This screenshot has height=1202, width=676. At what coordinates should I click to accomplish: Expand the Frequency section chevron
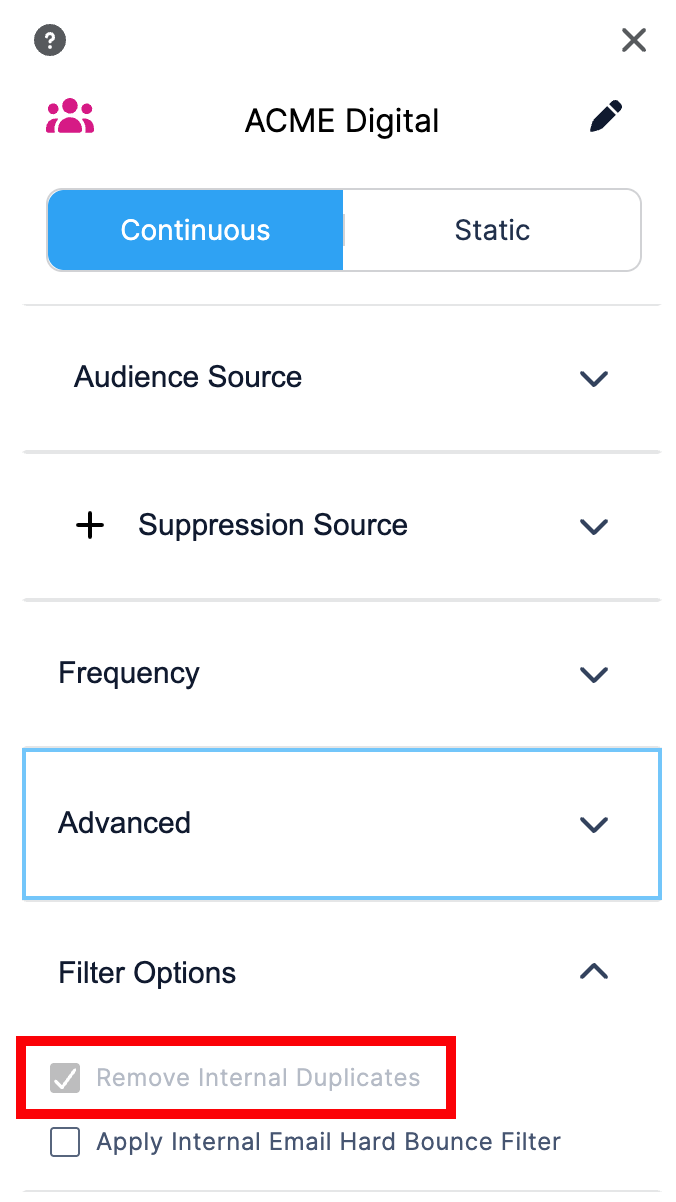point(594,674)
